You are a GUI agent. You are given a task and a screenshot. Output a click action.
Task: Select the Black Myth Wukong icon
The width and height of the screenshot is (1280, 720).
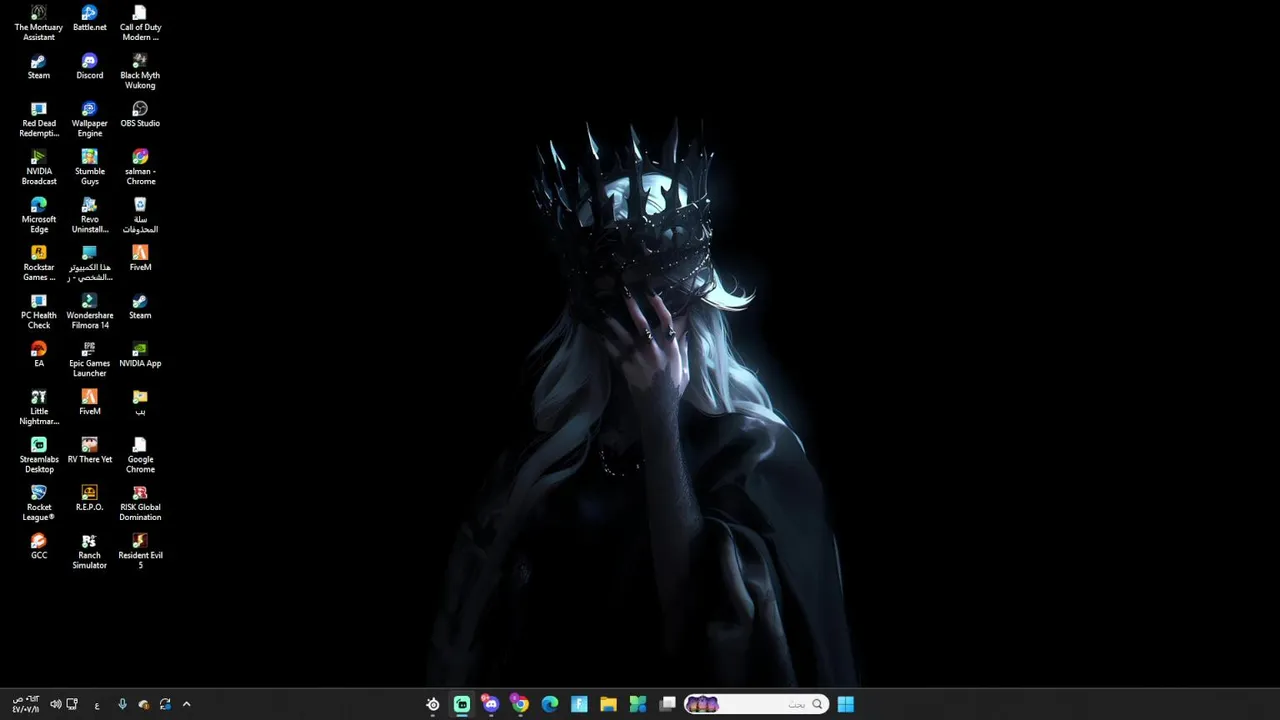pos(140,71)
